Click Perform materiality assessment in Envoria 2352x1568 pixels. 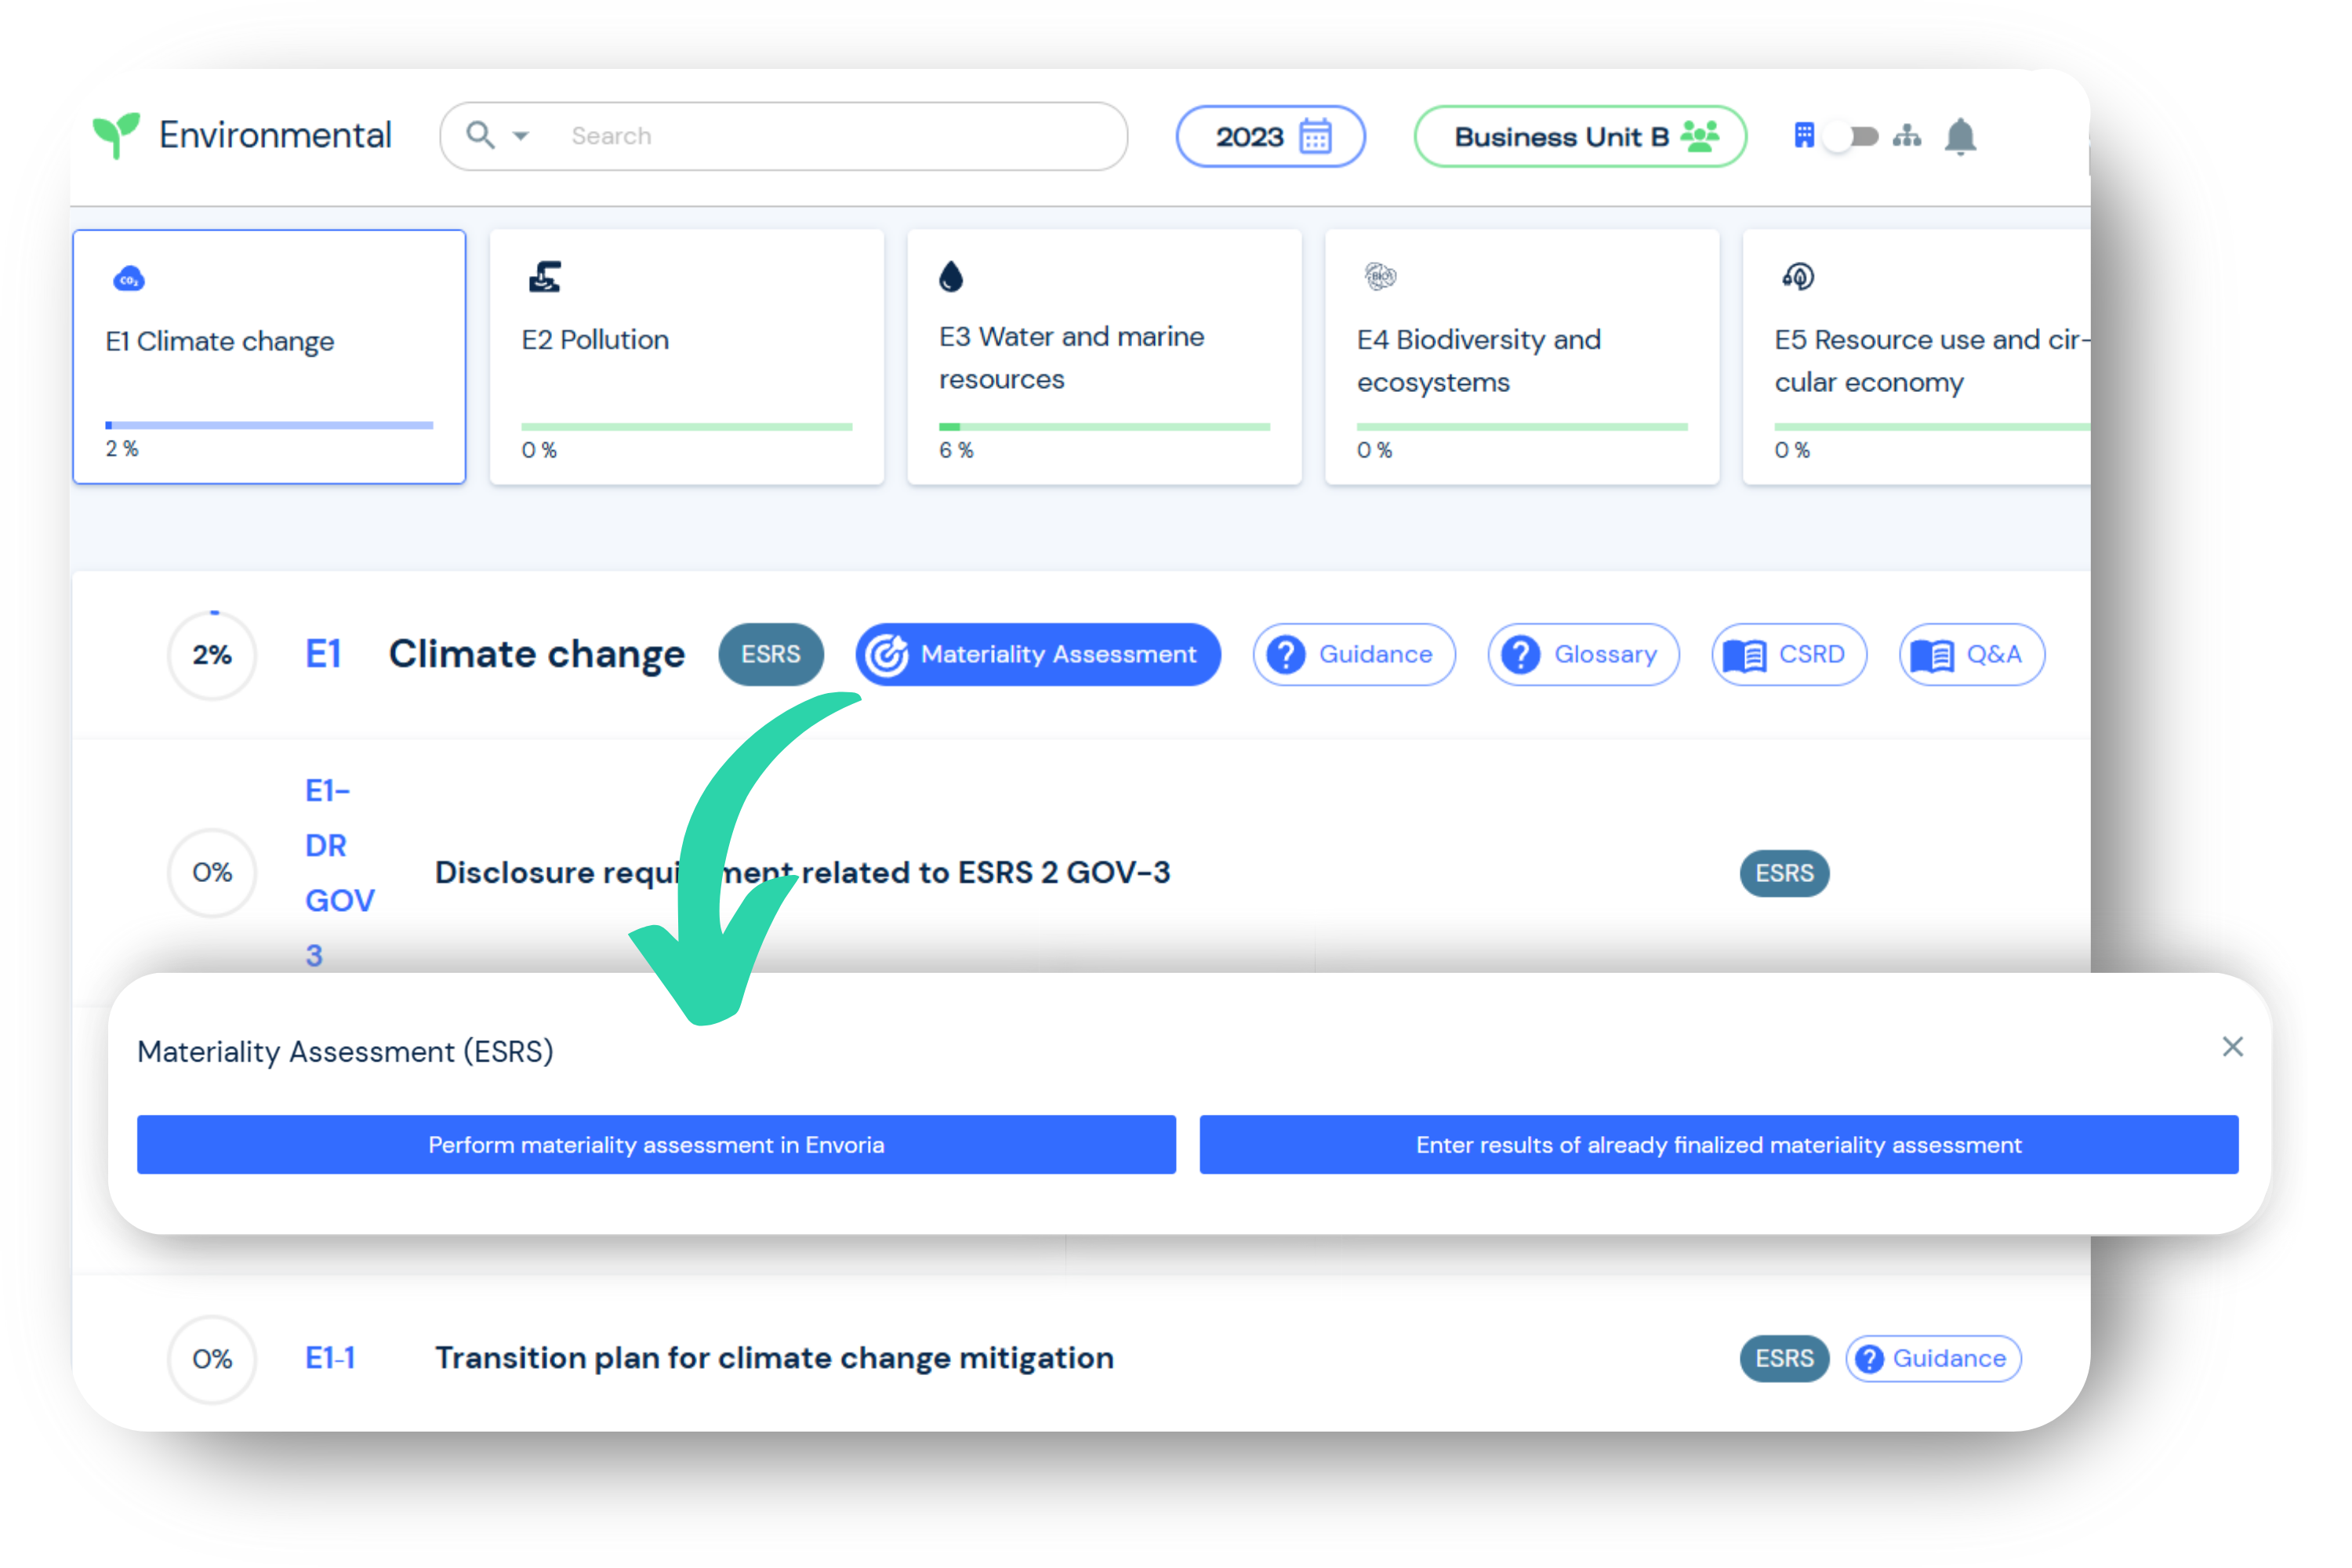coord(656,1143)
